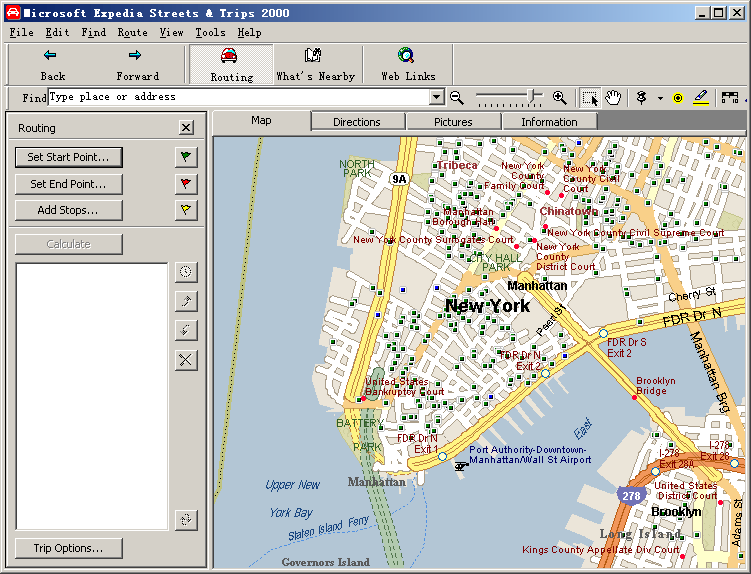Switch to the Information tab
Screen dimensions: 751x574
tap(549, 122)
